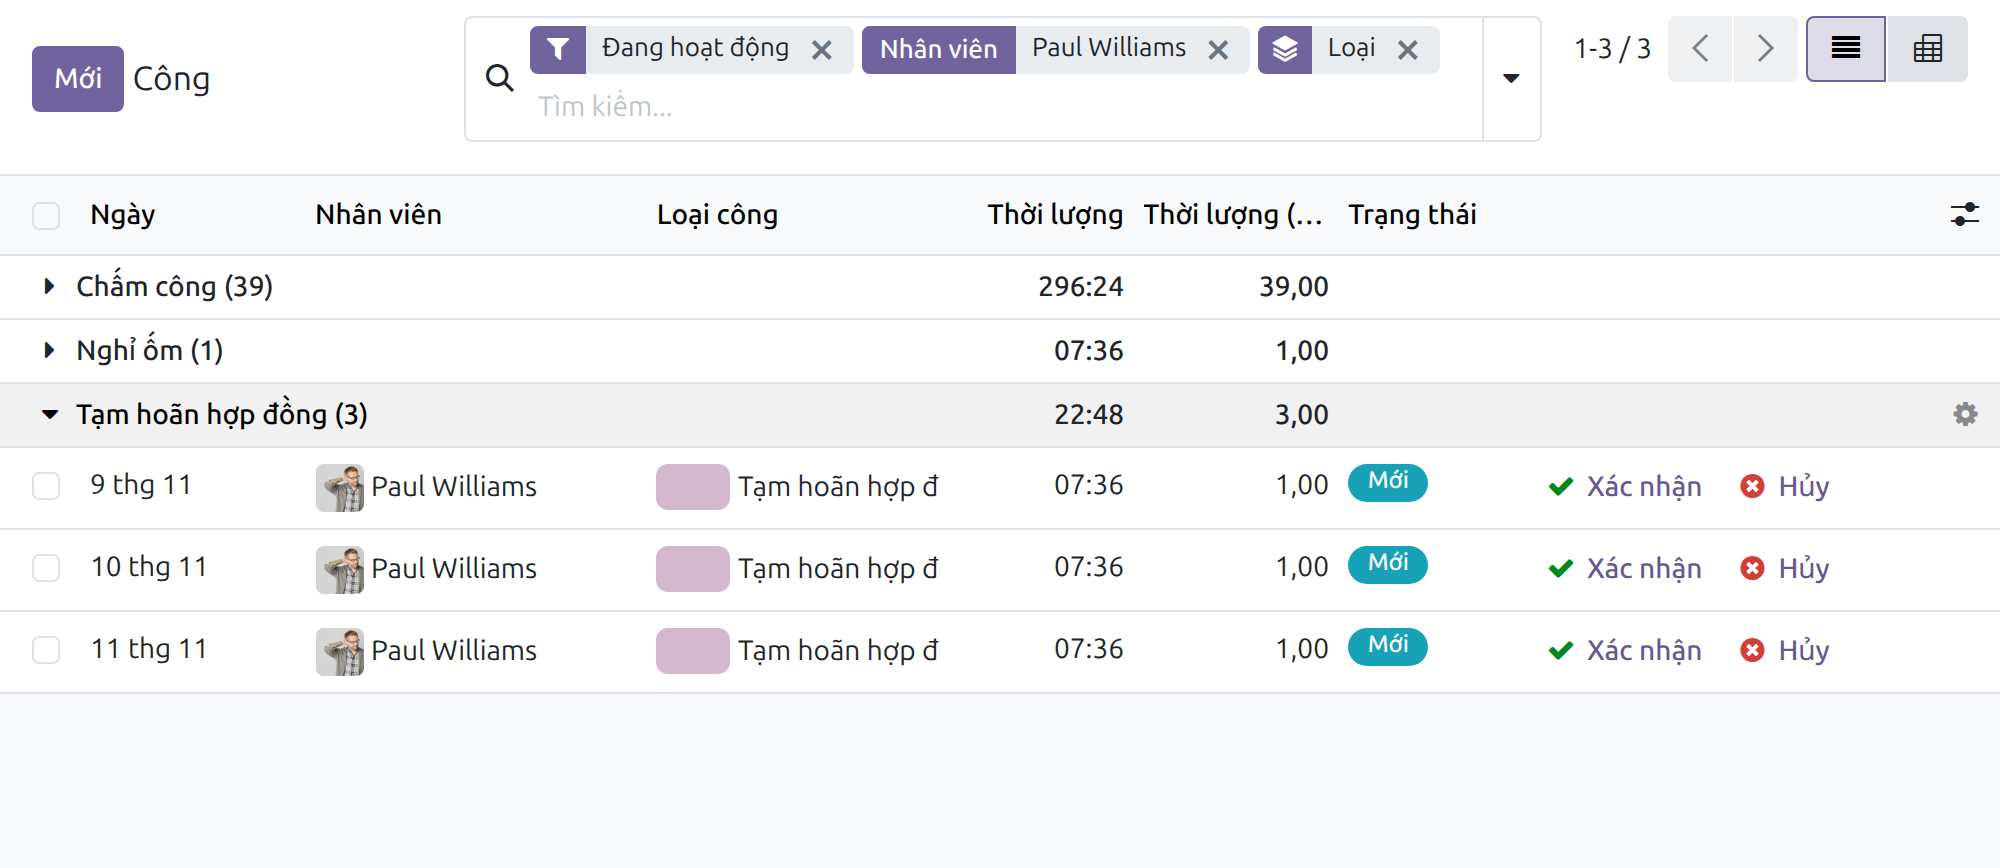2000x868 pixels.
Task: Tick the checkbox for 9 thg 11 row
Action: click(46, 486)
